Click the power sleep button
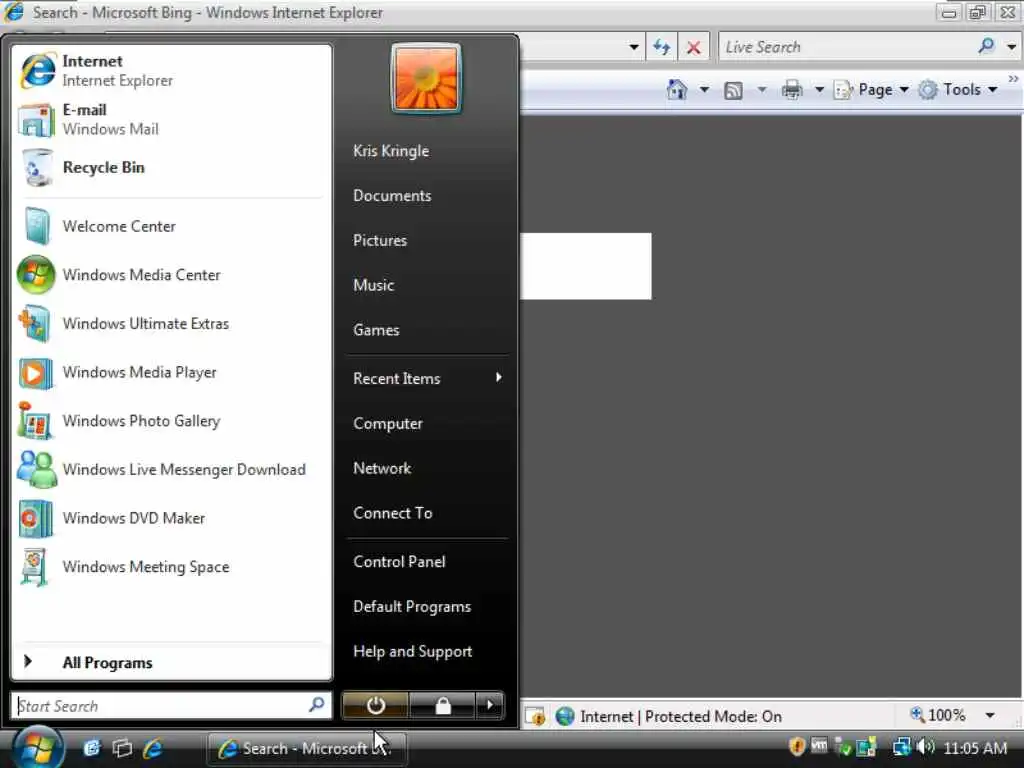 tap(376, 705)
